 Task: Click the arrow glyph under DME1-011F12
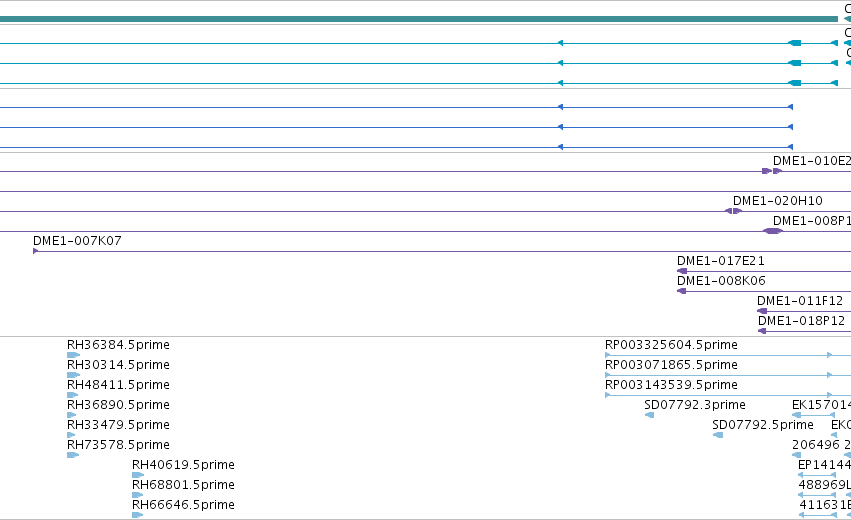762,311
